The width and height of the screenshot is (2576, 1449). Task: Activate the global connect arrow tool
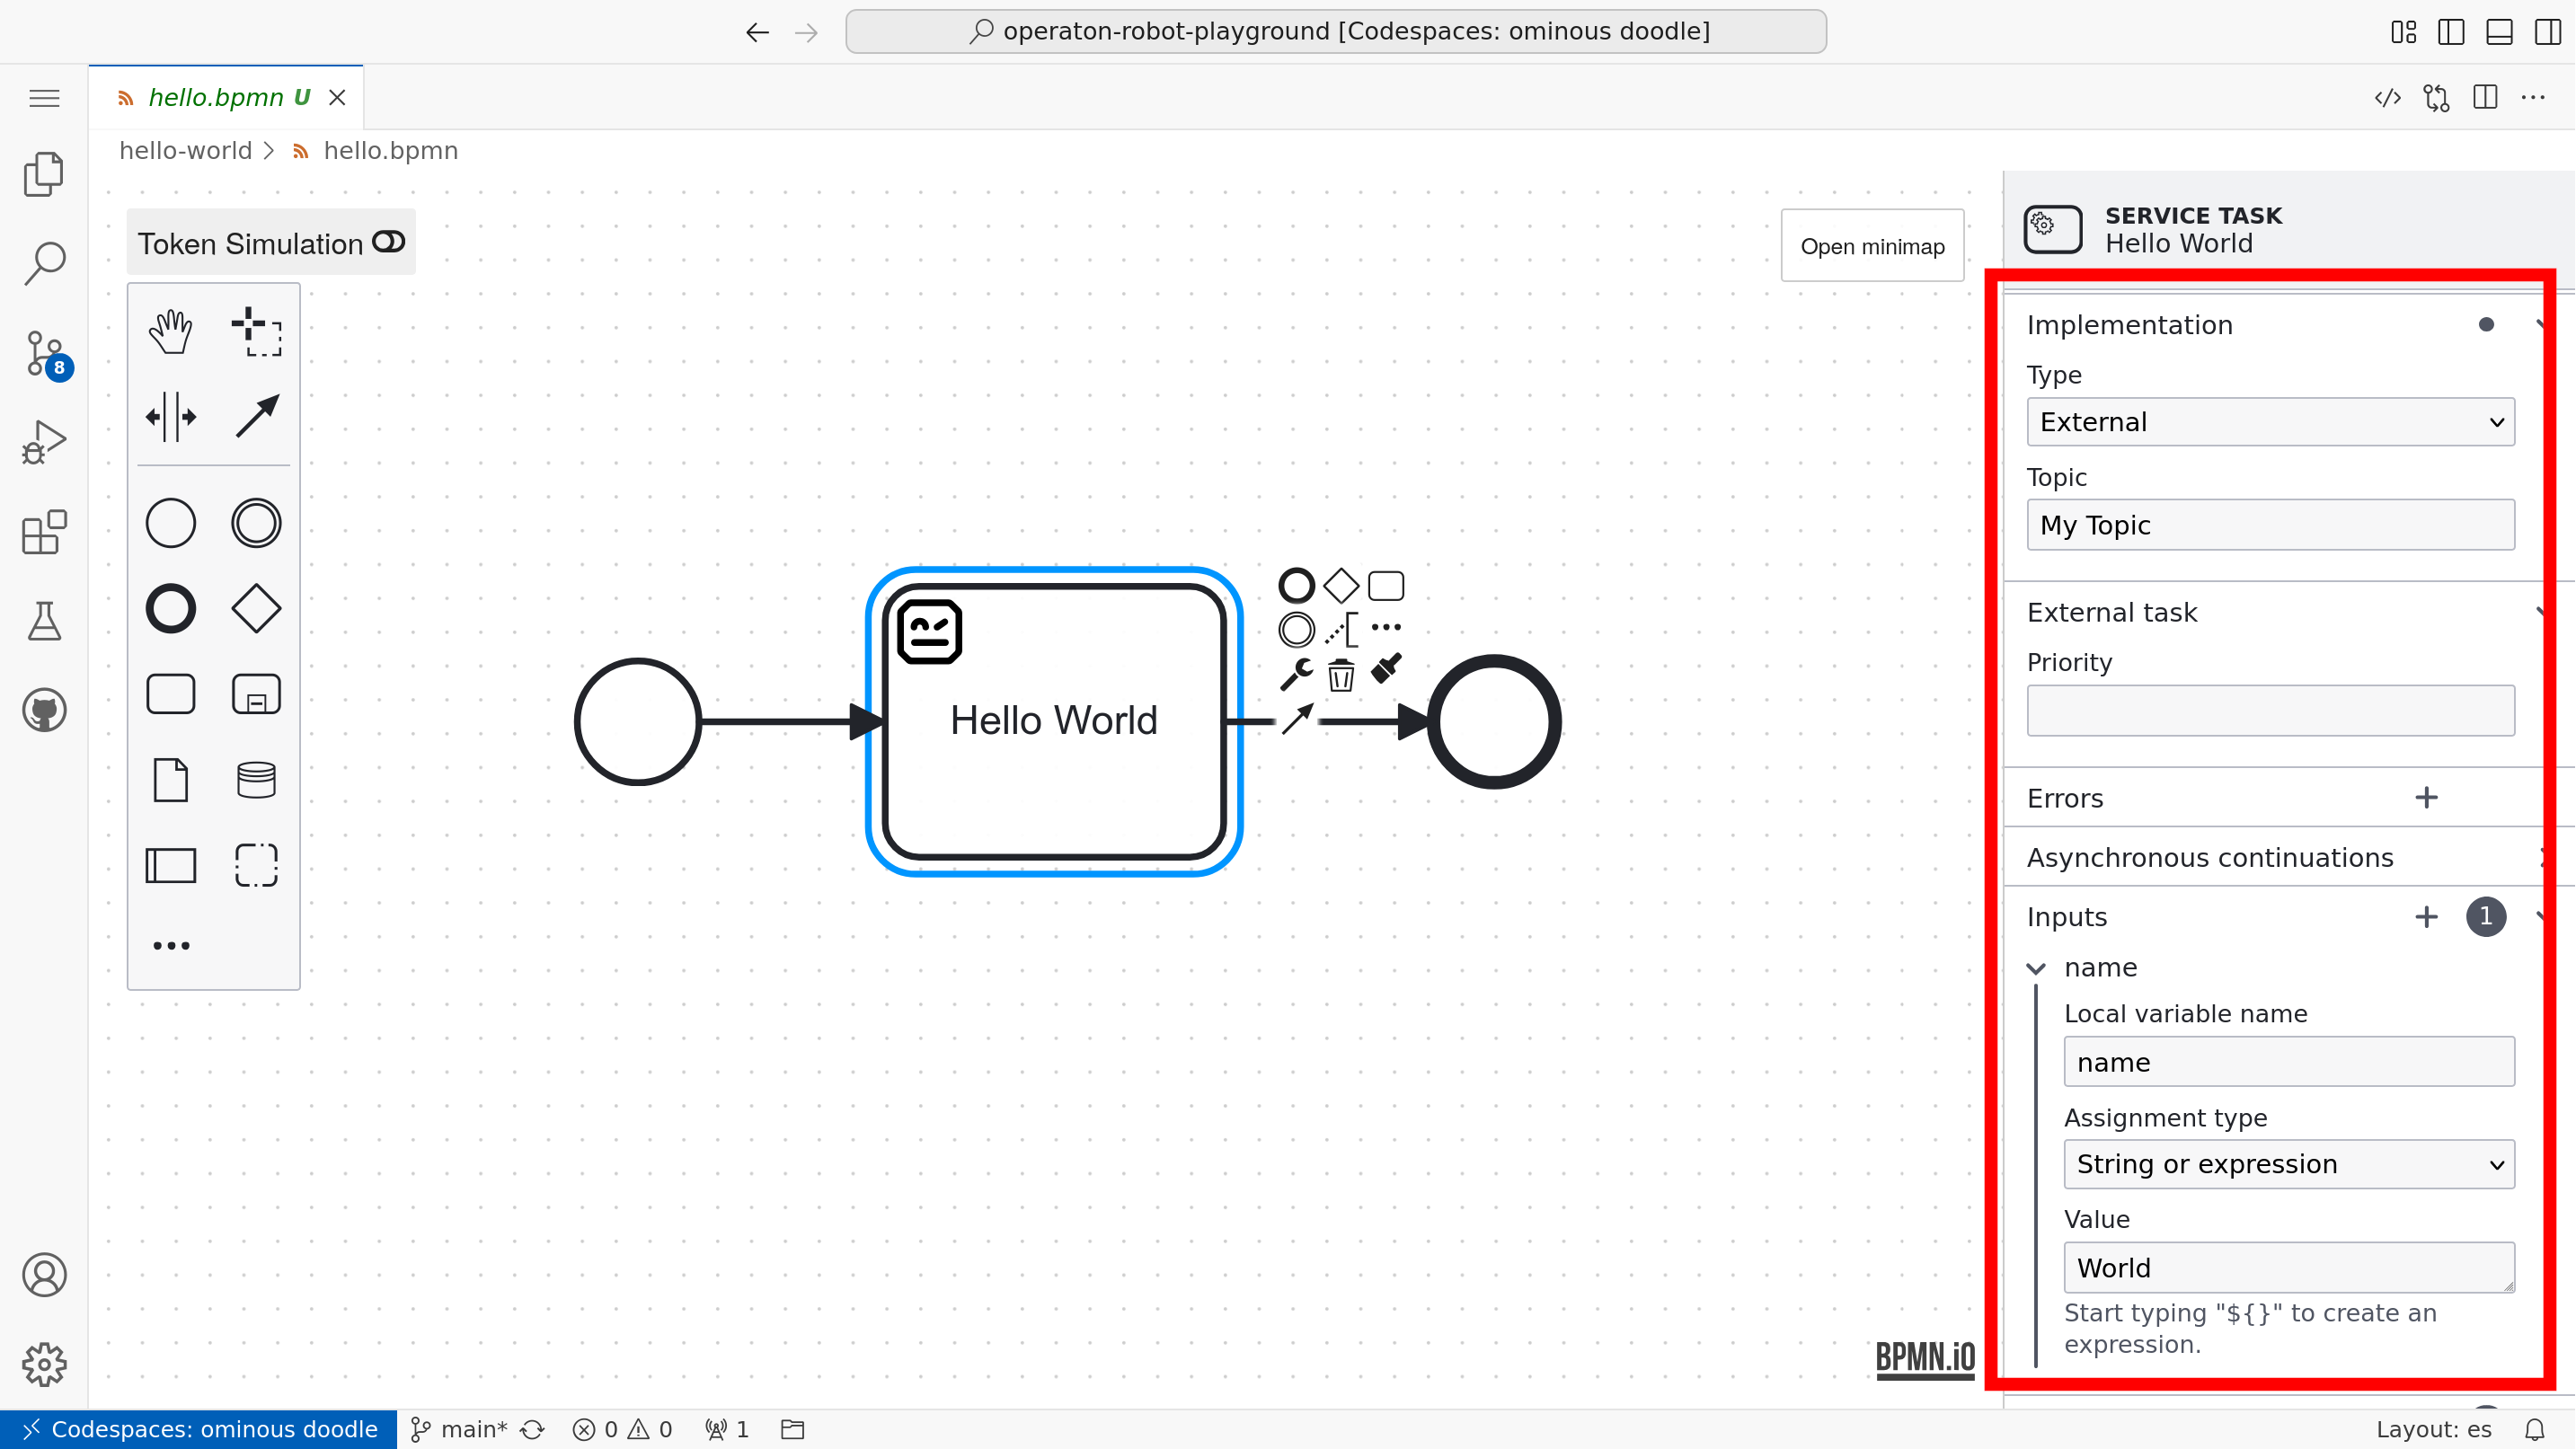256,416
